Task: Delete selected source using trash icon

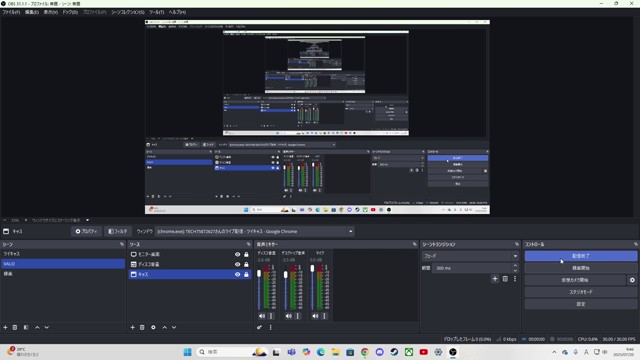Action: pyautogui.click(x=142, y=327)
